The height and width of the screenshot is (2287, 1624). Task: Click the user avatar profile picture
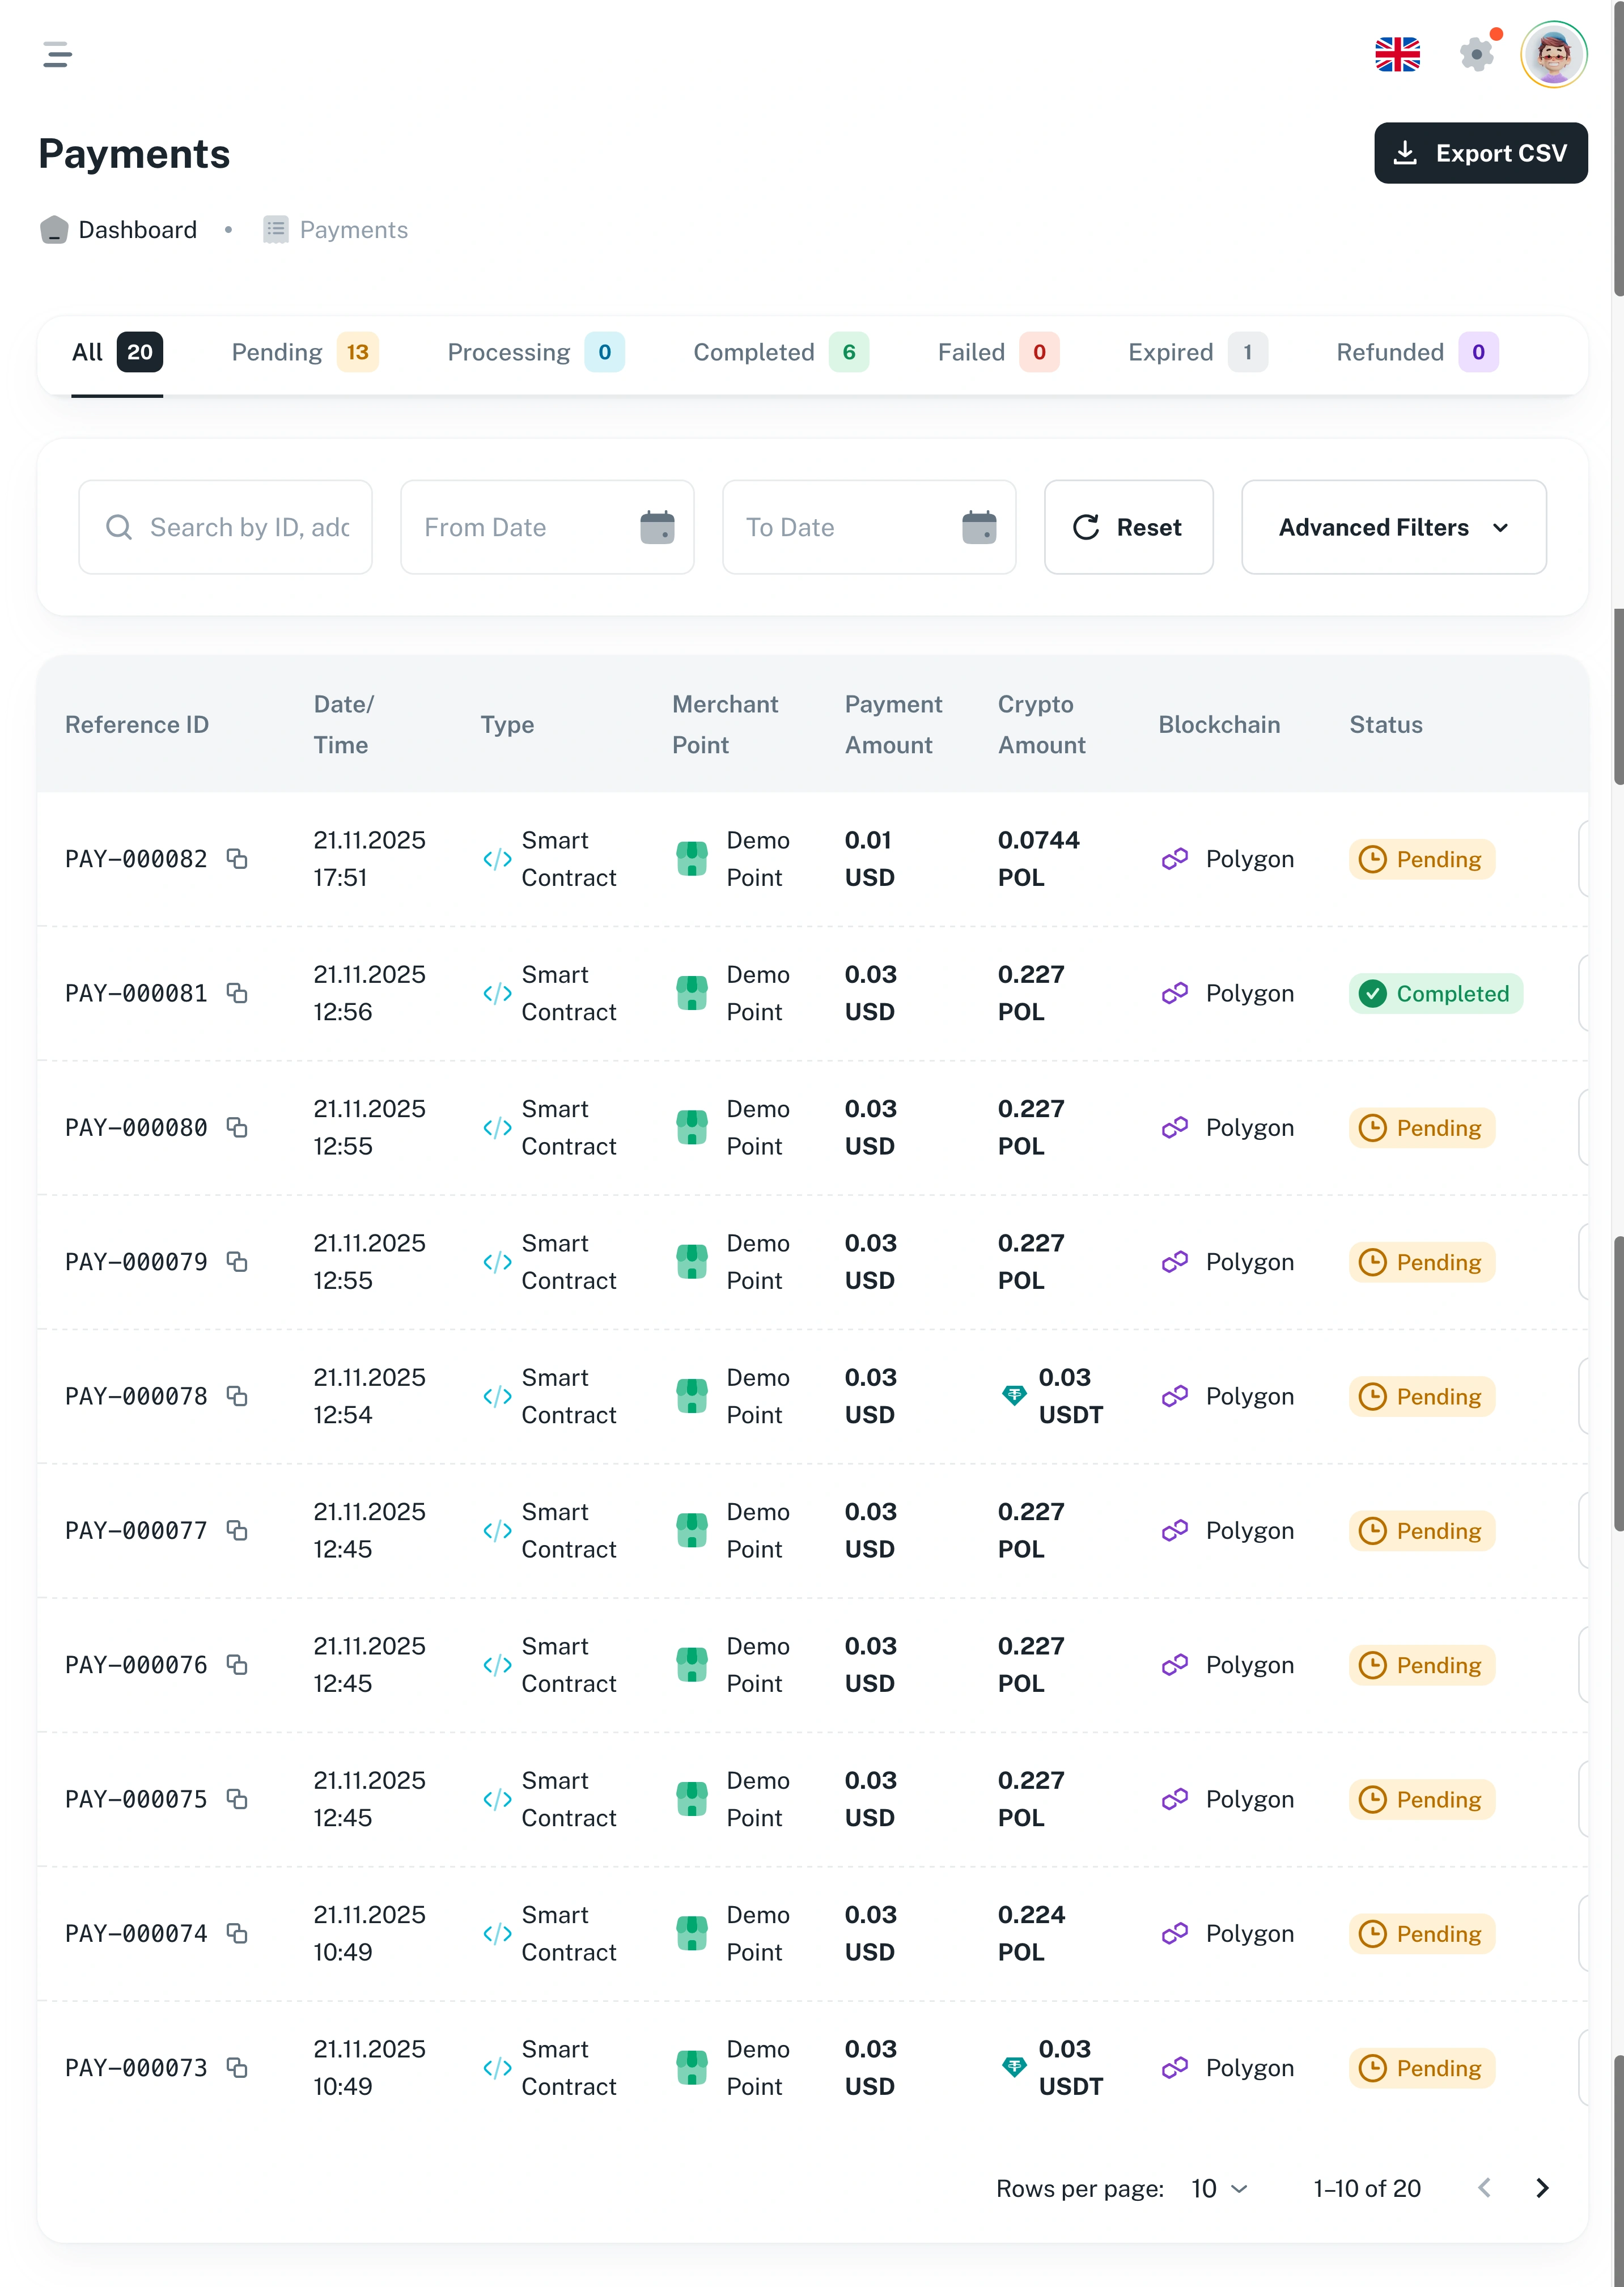point(1553,54)
